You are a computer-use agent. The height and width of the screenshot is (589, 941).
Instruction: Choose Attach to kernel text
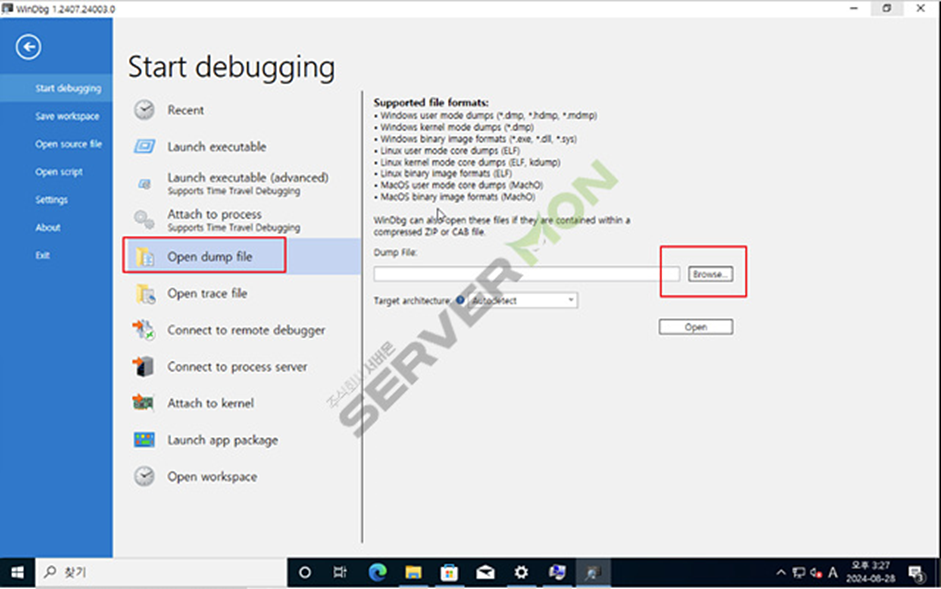tap(210, 403)
